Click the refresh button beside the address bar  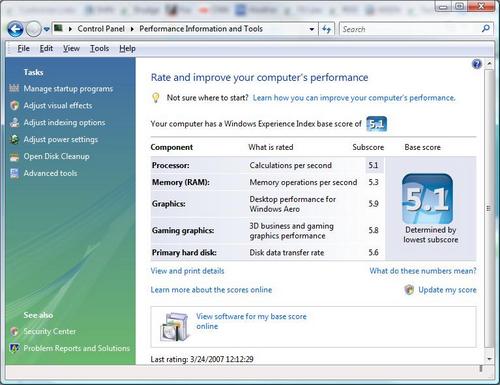(326, 29)
